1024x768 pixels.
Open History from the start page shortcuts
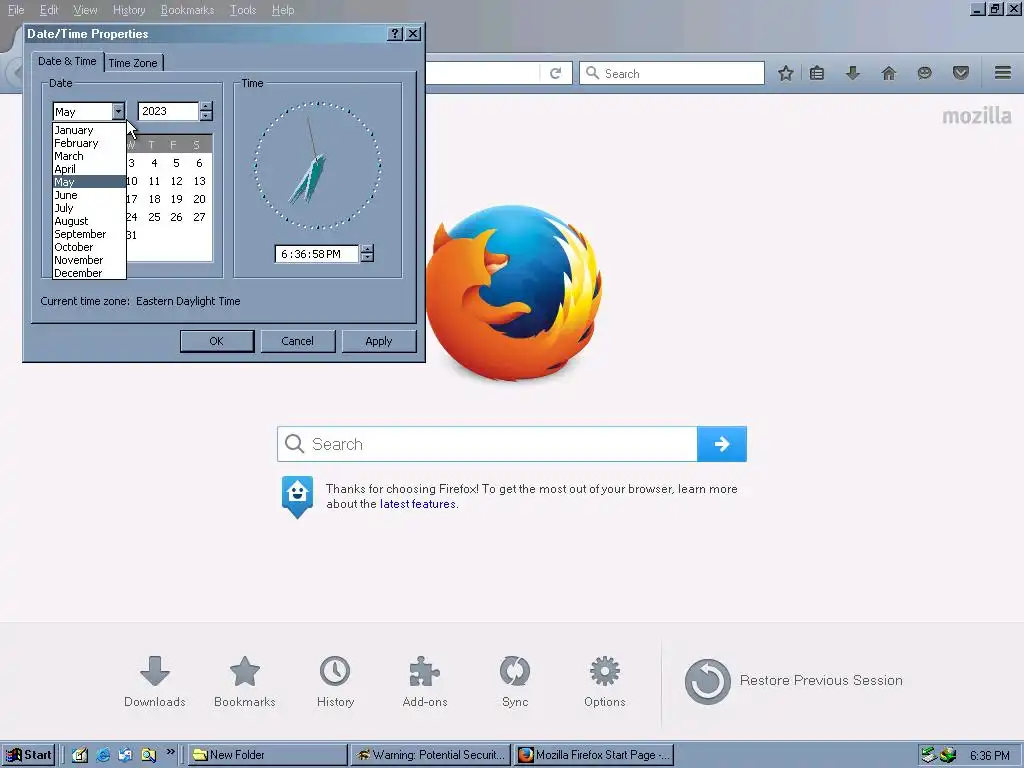point(335,682)
